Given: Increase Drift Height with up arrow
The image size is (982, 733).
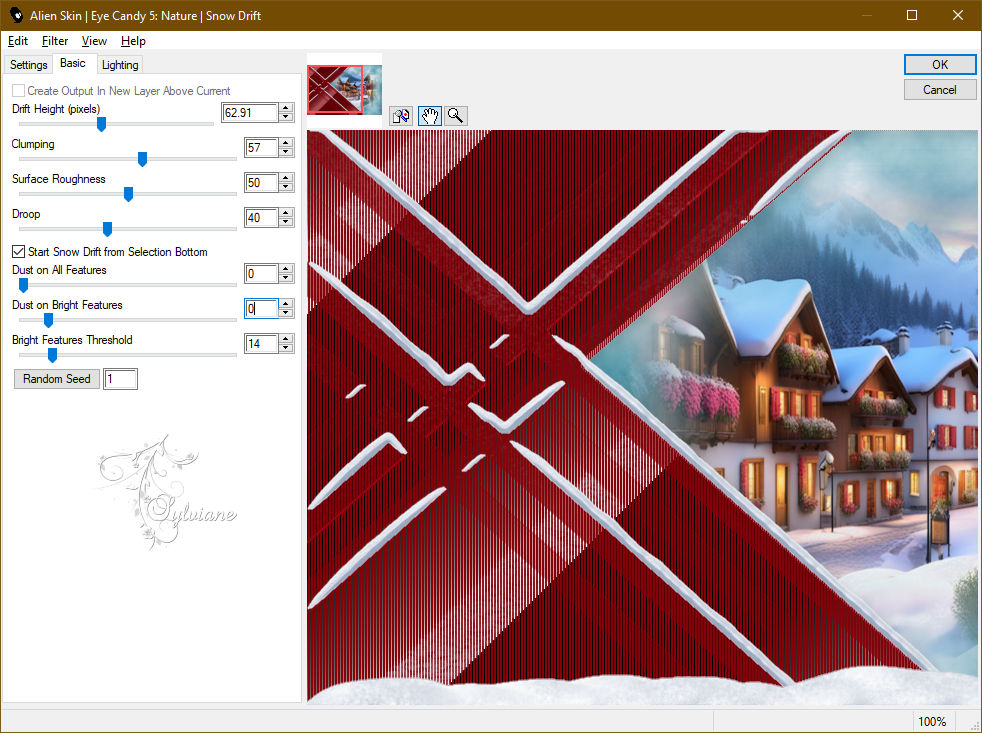Looking at the screenshot, I should click(x=286, y=108).
